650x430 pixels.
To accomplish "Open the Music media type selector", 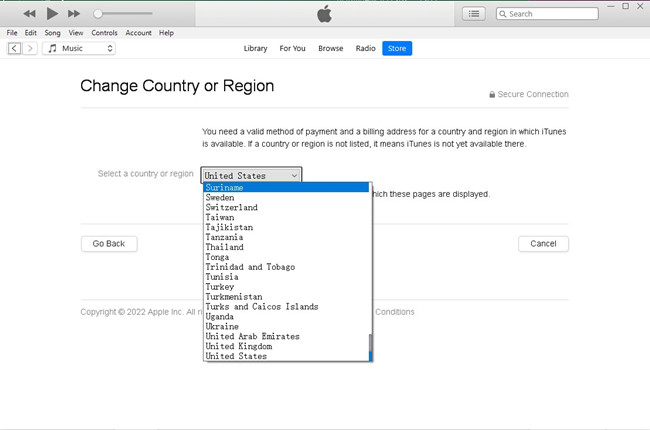I will [x=79, y=49].
